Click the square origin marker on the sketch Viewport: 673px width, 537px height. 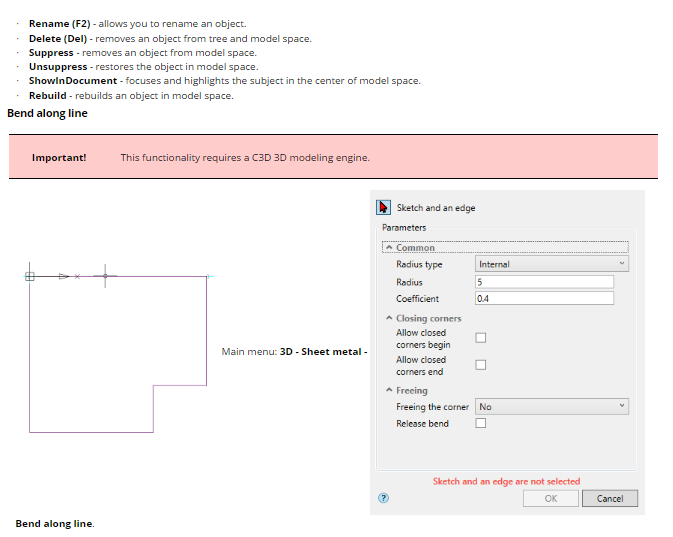pos(30,276)
